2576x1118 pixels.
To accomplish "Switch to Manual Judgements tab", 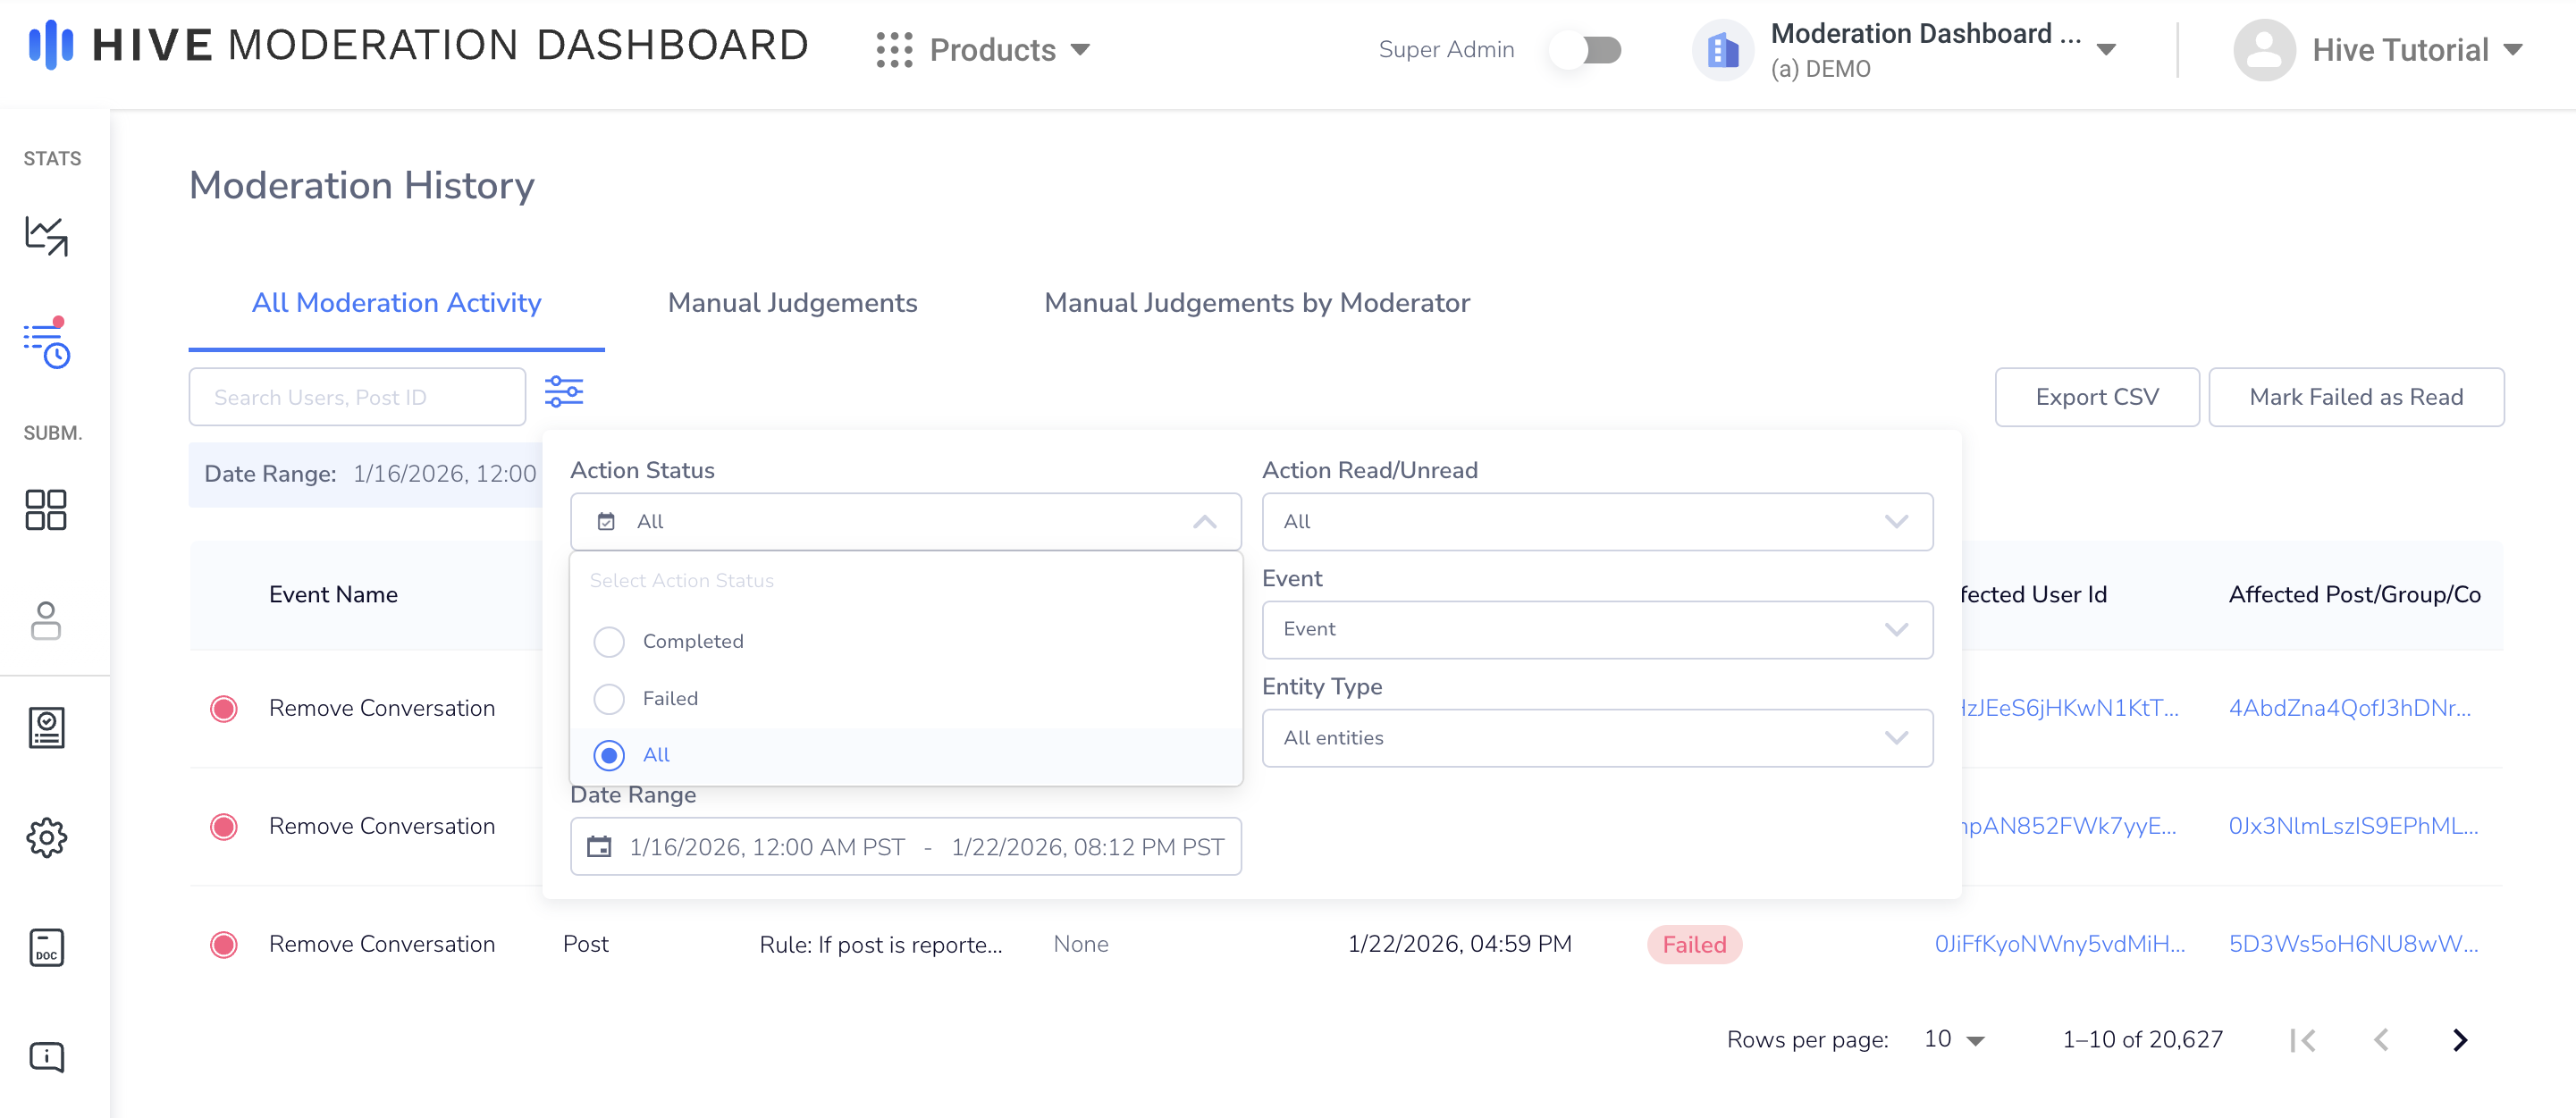I will [792, 303].
